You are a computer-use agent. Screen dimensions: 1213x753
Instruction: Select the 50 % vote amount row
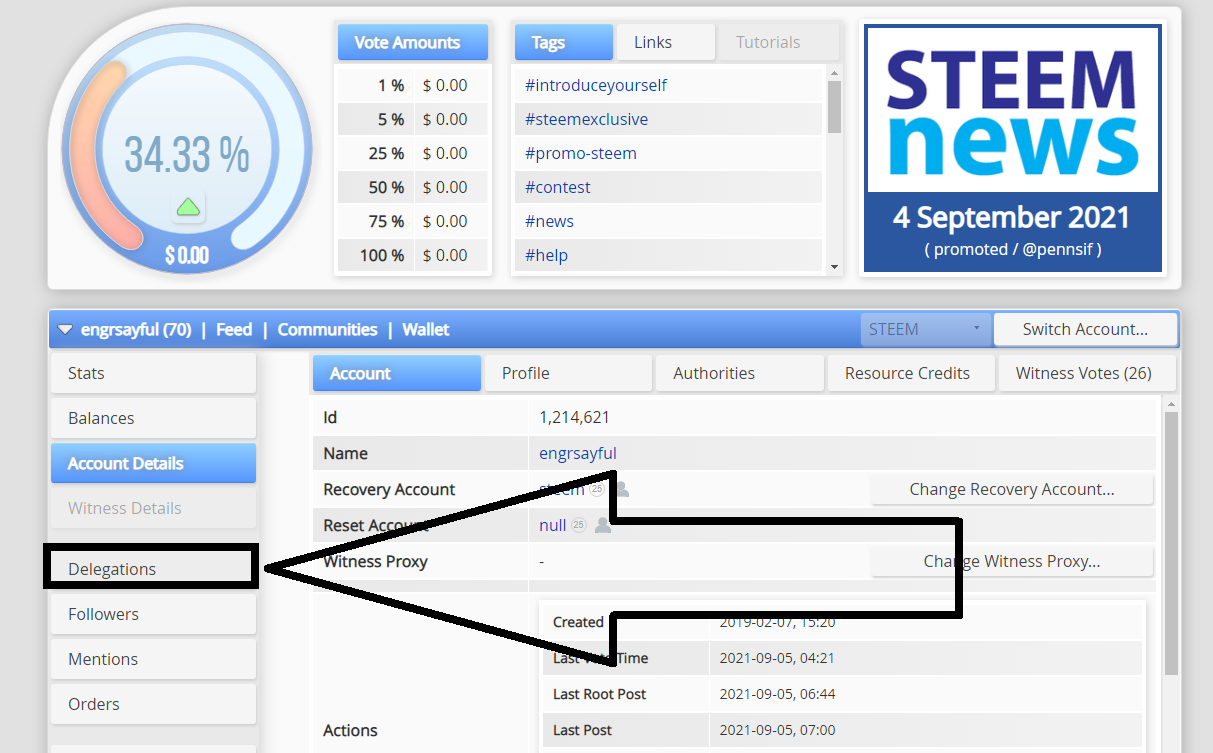pos(413,187)
